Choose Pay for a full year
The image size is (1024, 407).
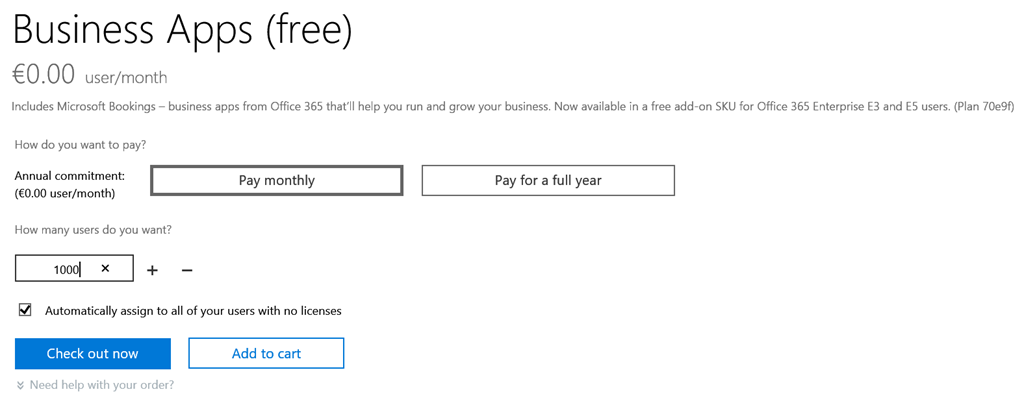coord(548,181)
